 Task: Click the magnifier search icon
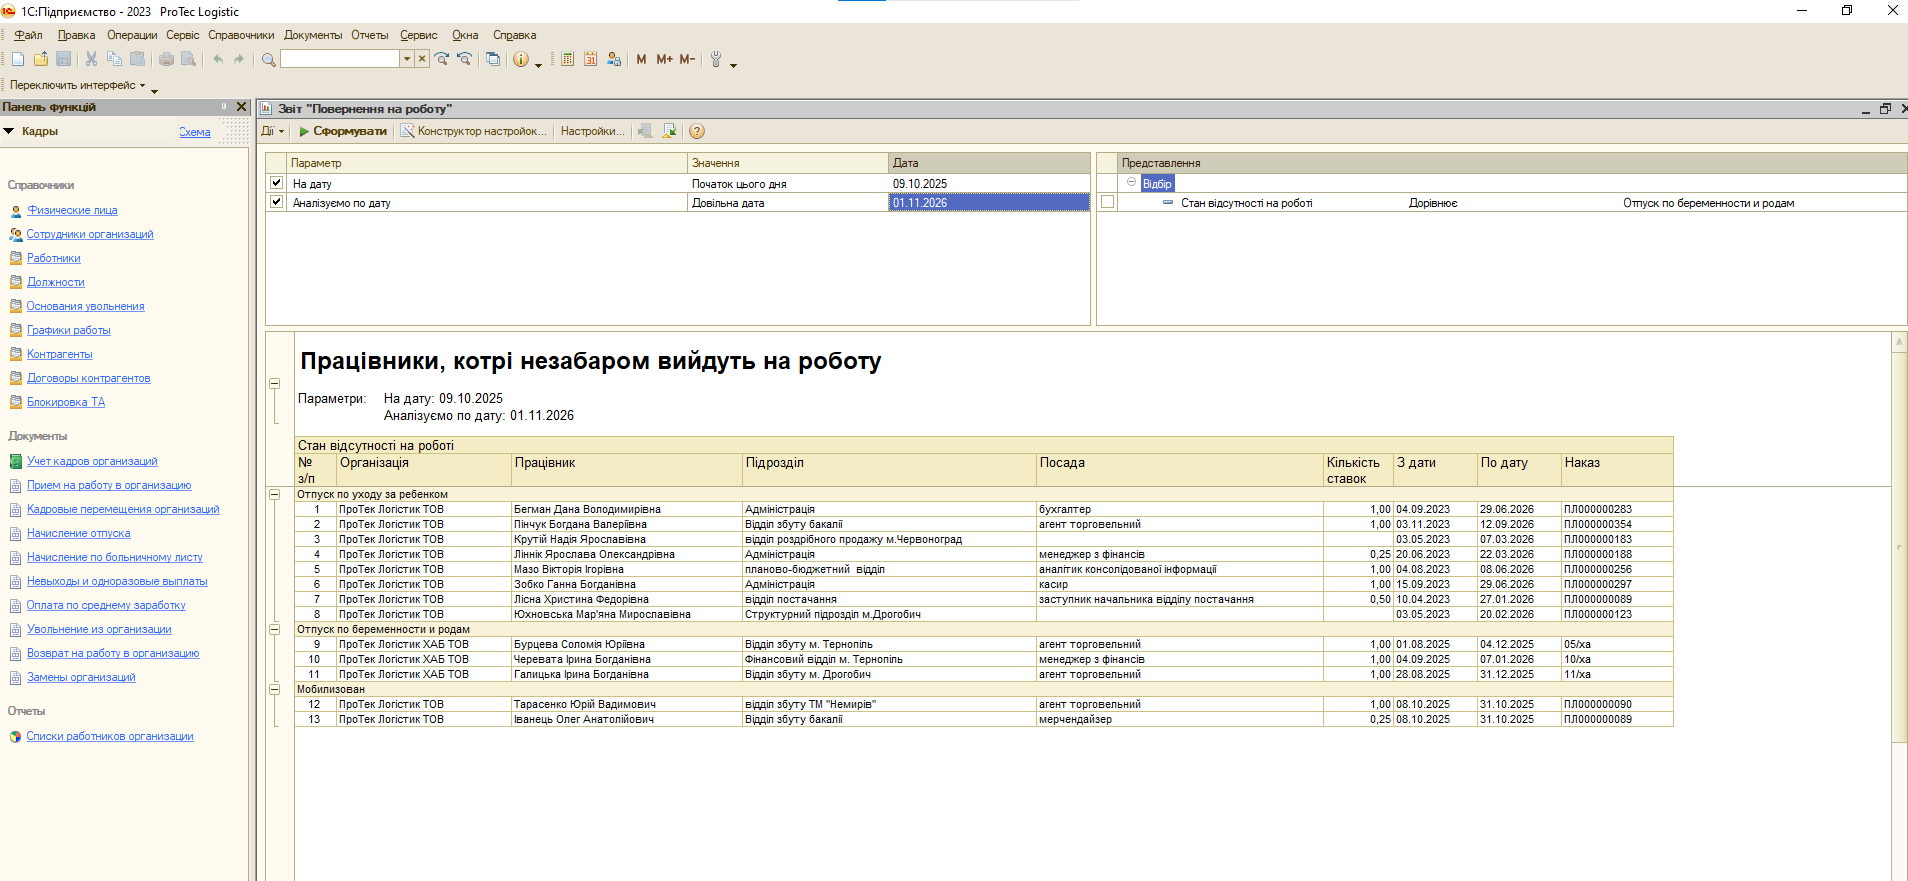[x=268, y=60]
